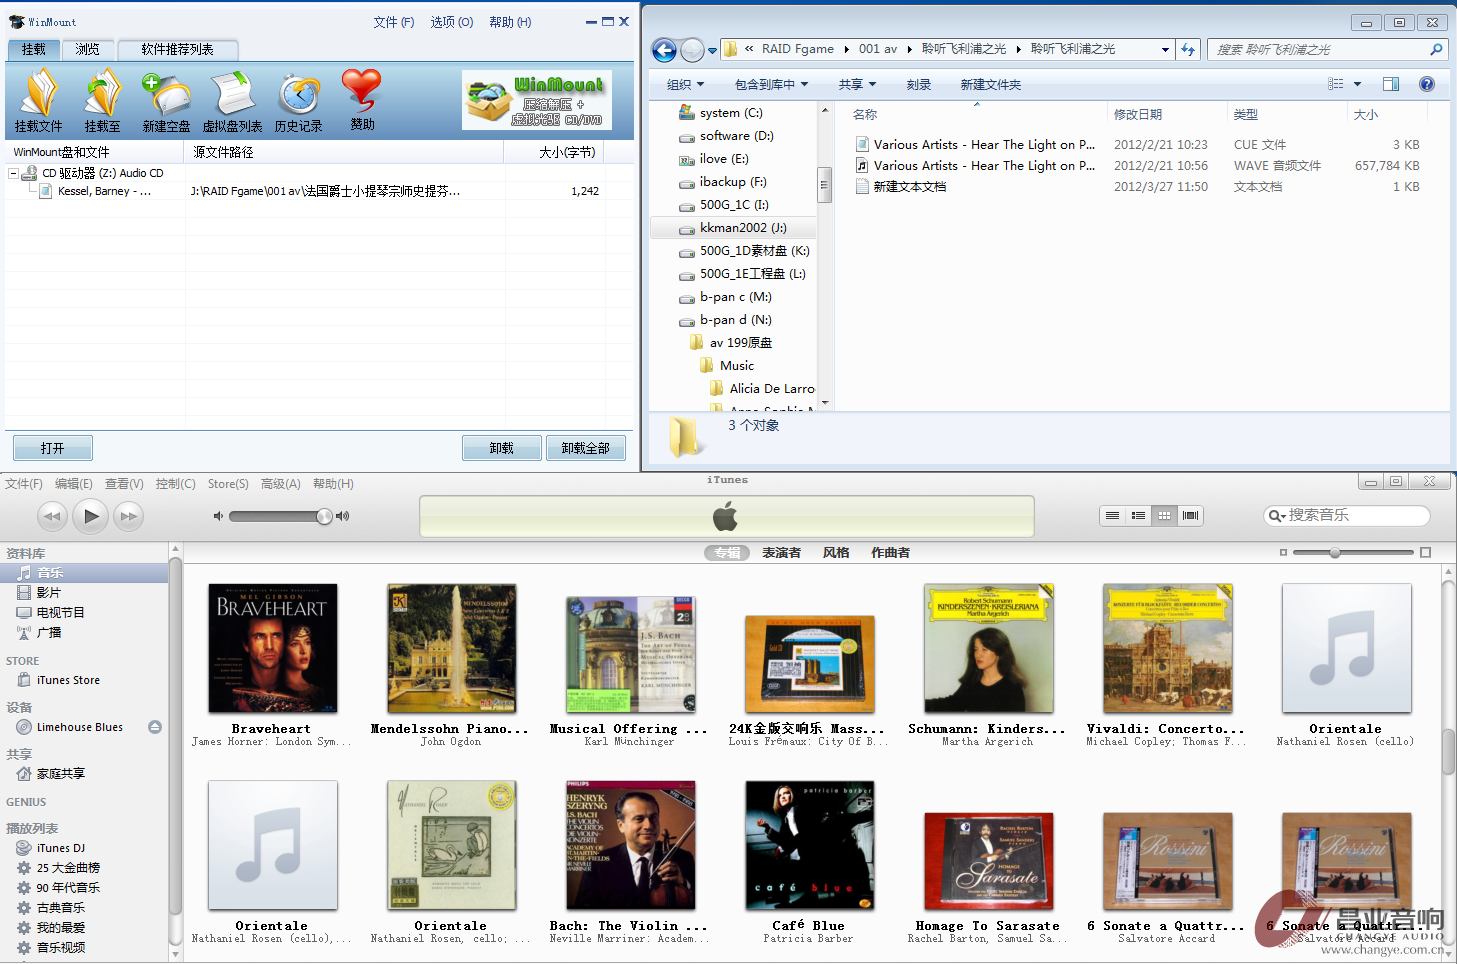1457x964 pixels.
Task: Open iTunes 高级(A) menu
Action: coord(281,484)
